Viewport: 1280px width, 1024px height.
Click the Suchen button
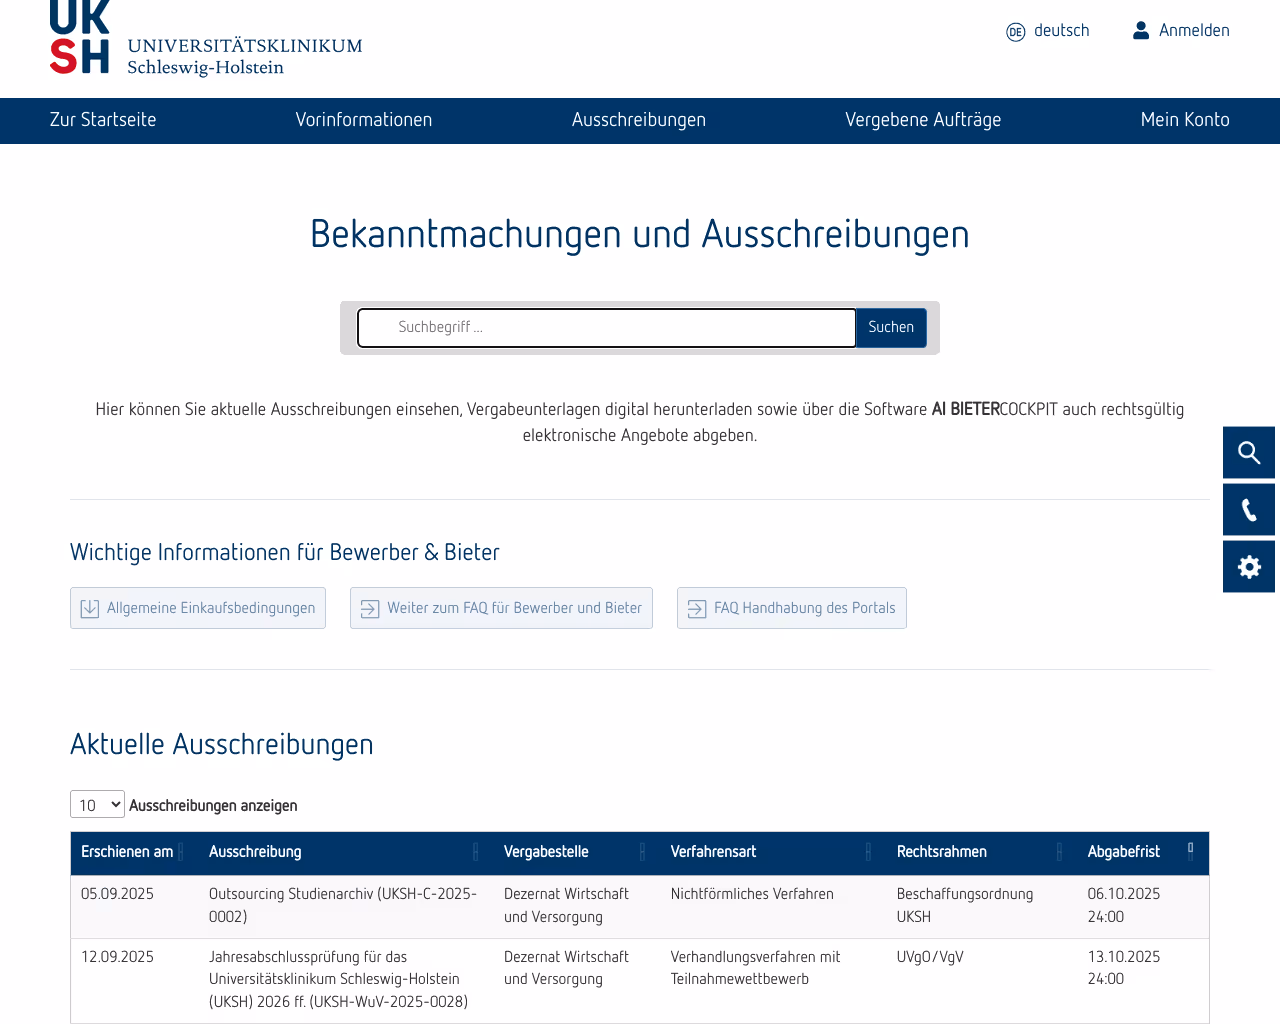point(891,327)
